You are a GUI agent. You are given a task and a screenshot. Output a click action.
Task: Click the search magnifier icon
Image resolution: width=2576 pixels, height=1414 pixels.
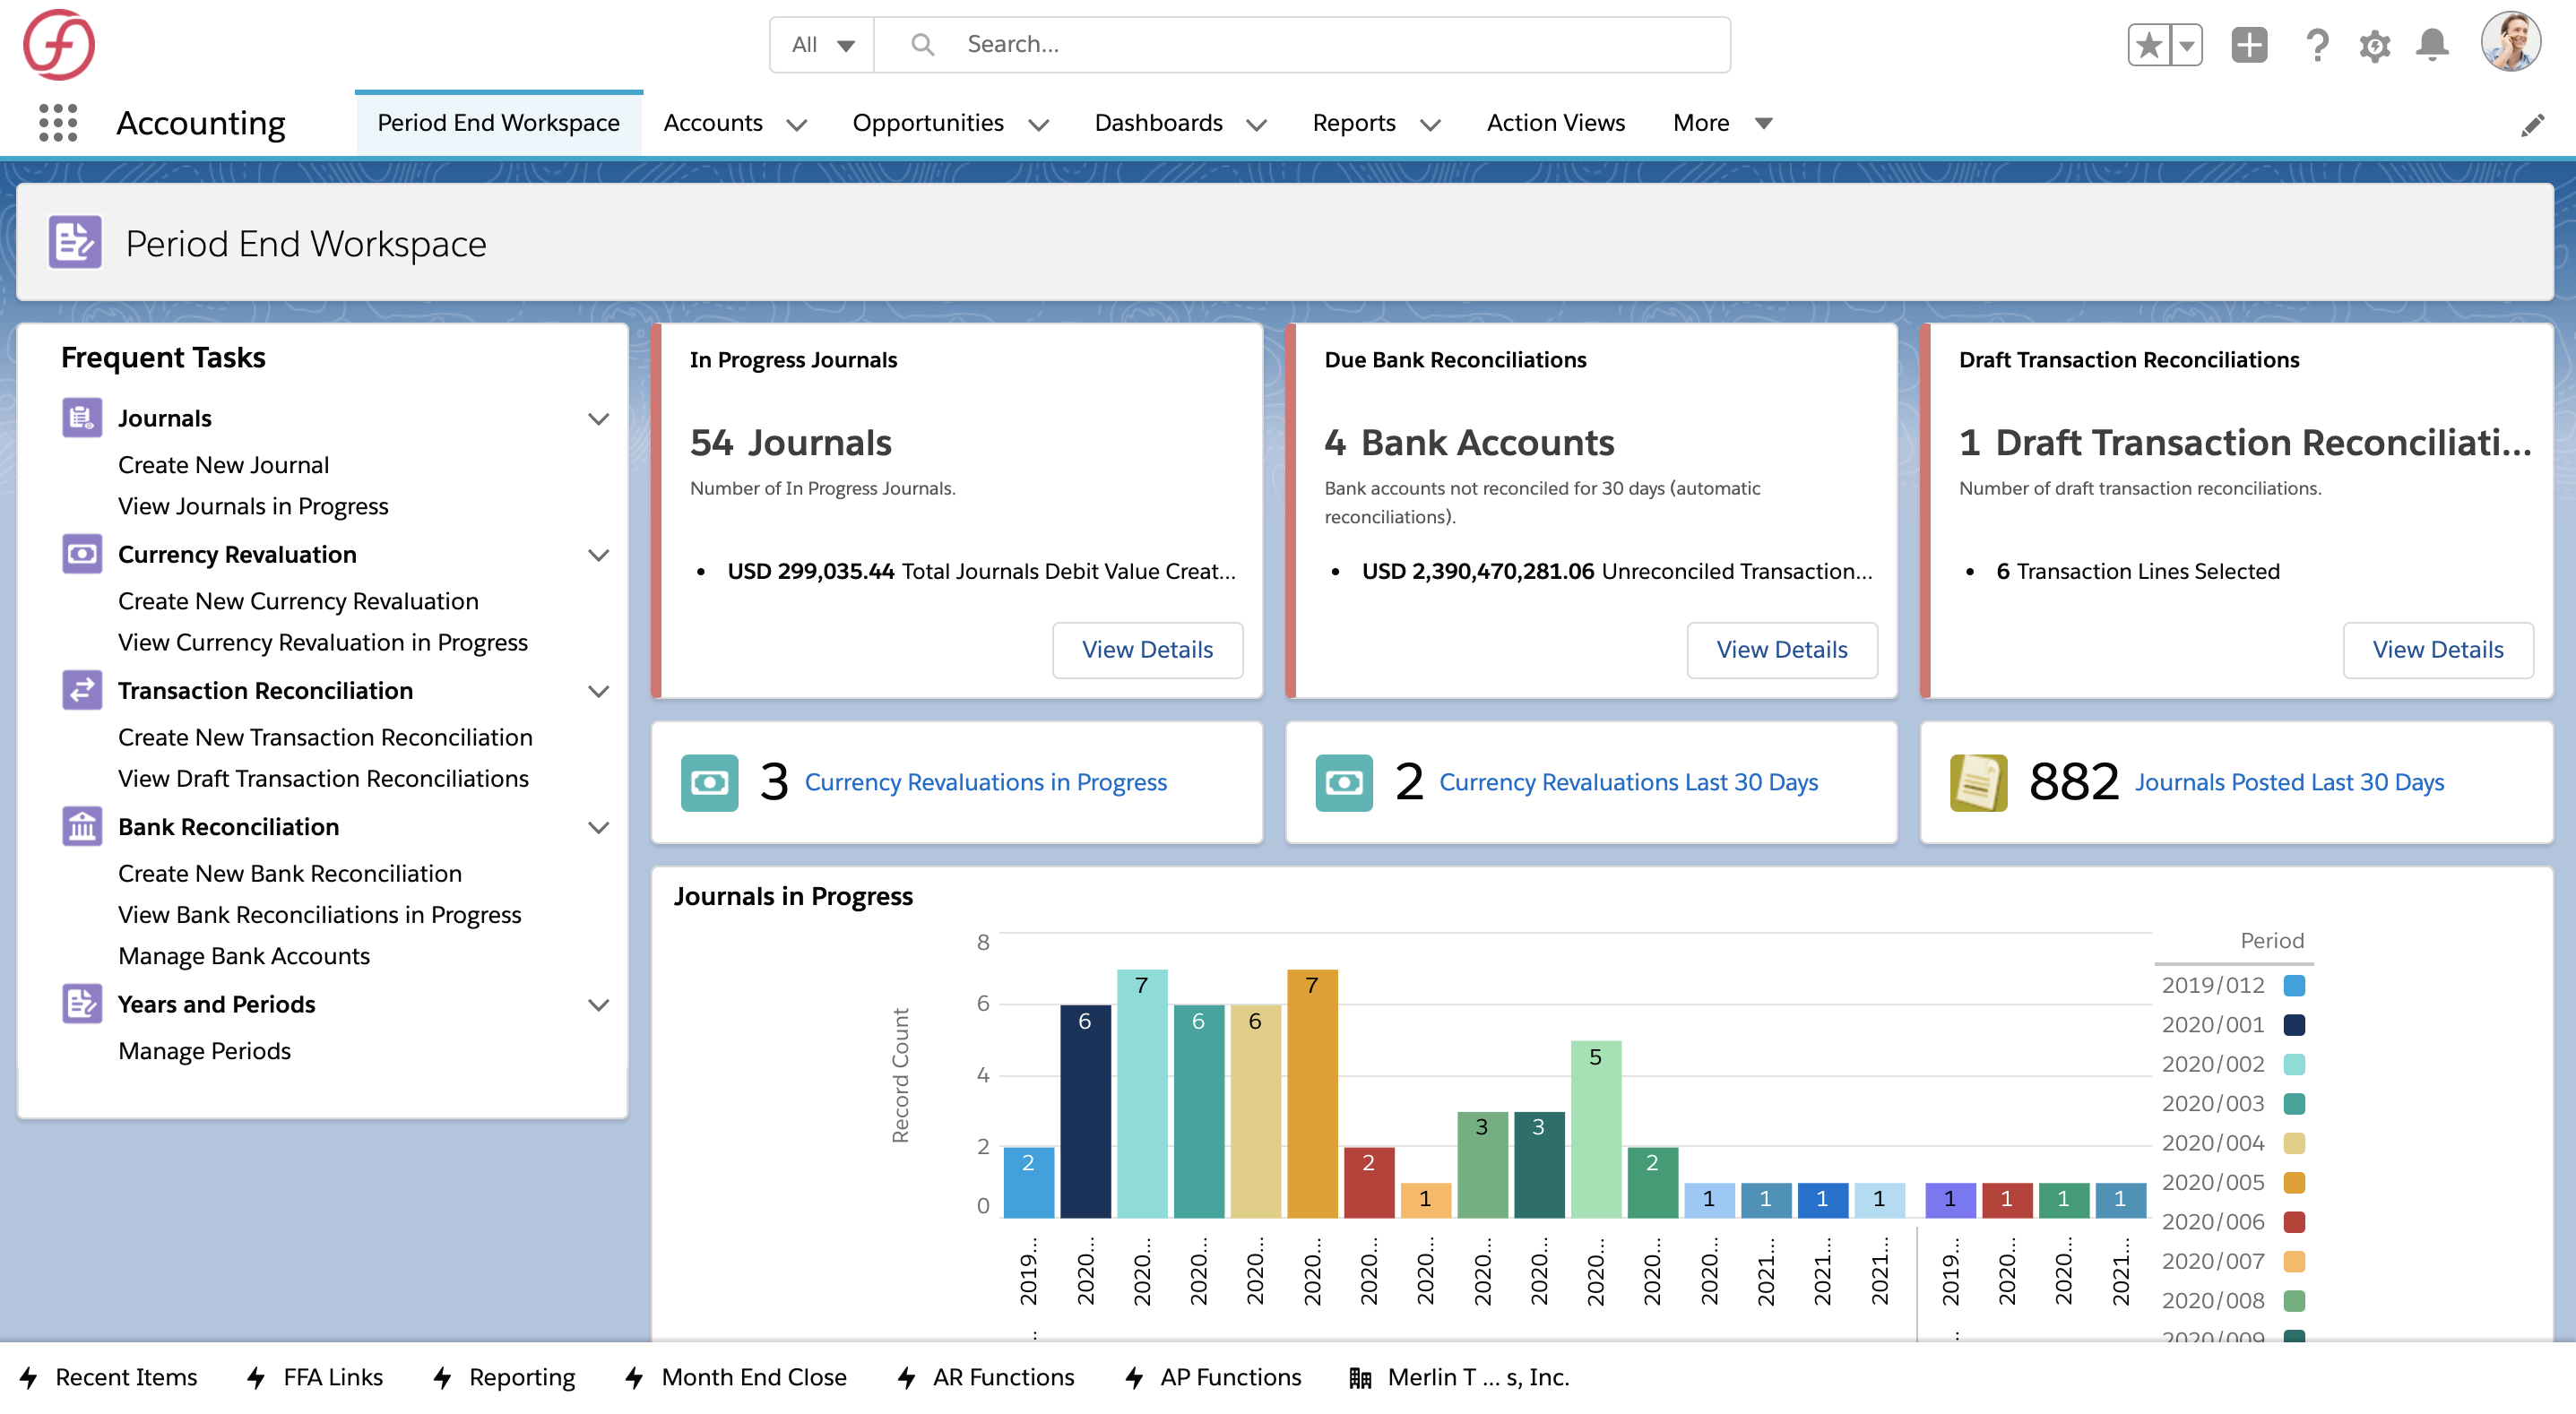(922, 44)
